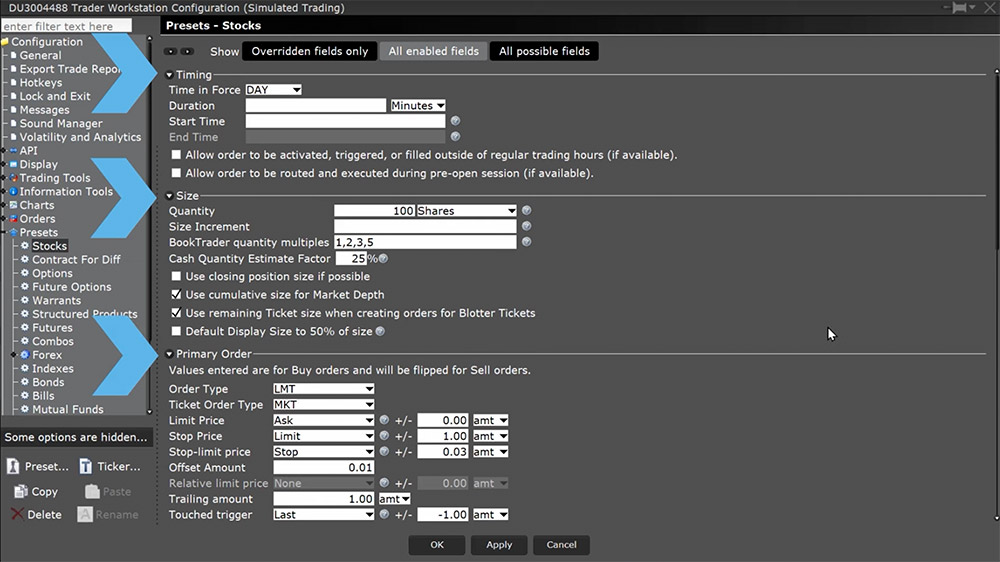The width and height of the screenshot is (1000, 562).
Task: Click the Copy preset icon
Action: [20, 491]
